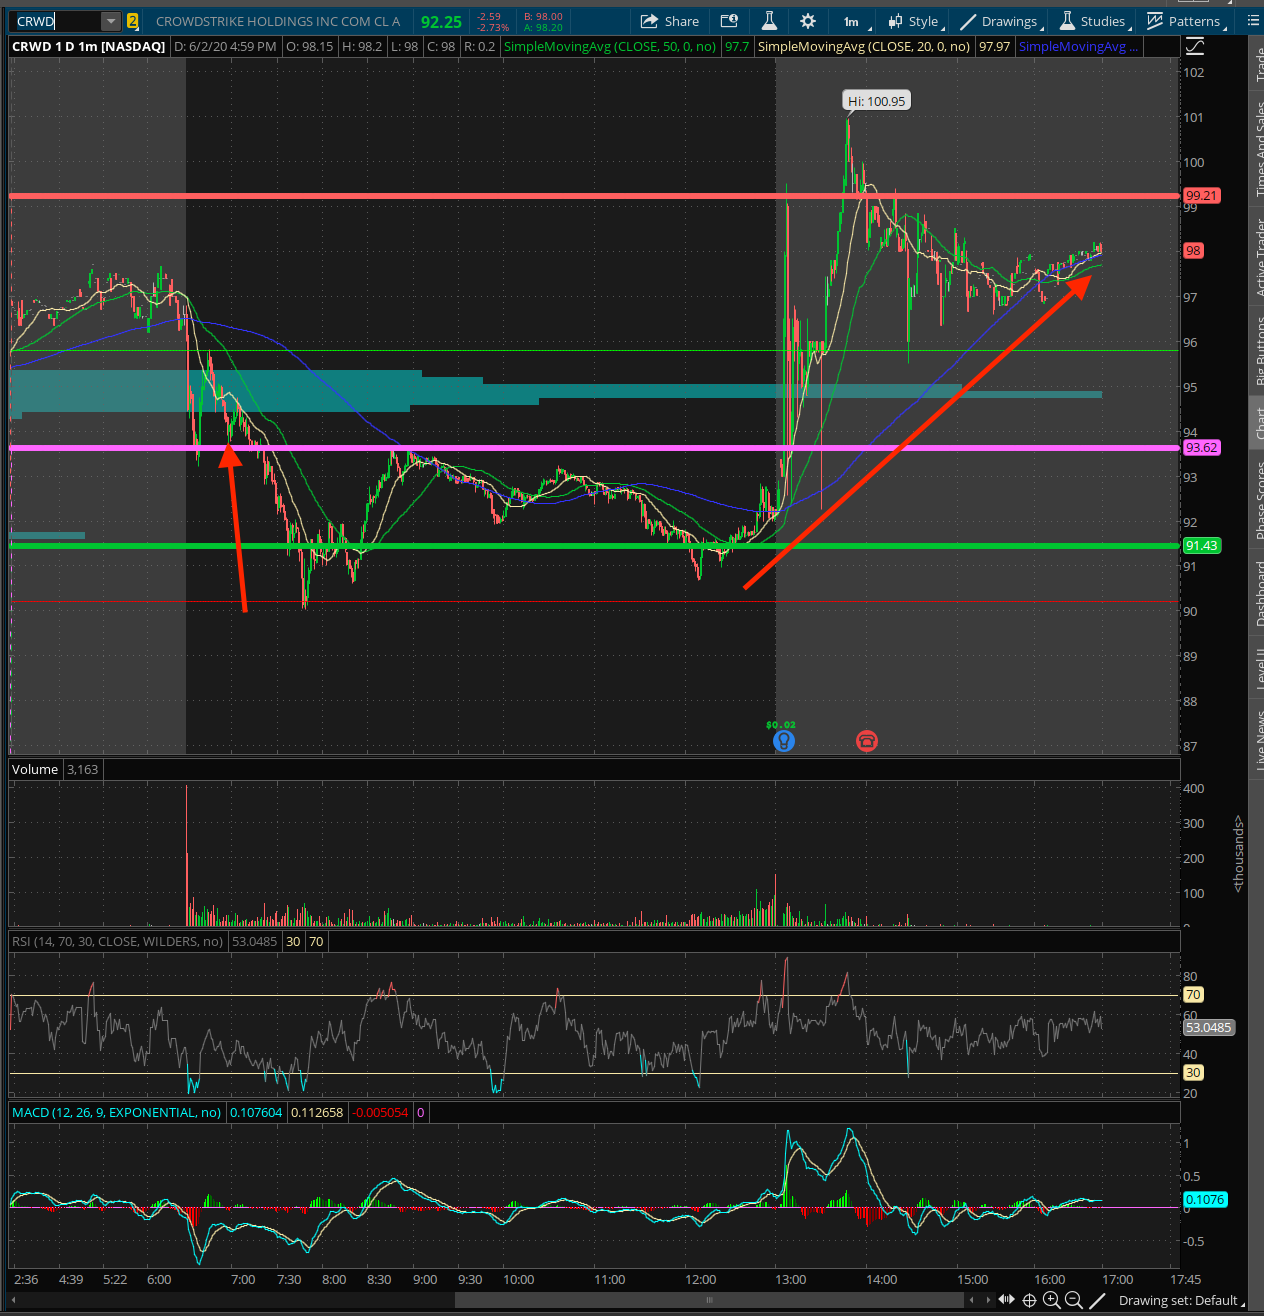
Task: Expand the symbol selector dropdown arrow
Action: [x=111, y=21]
